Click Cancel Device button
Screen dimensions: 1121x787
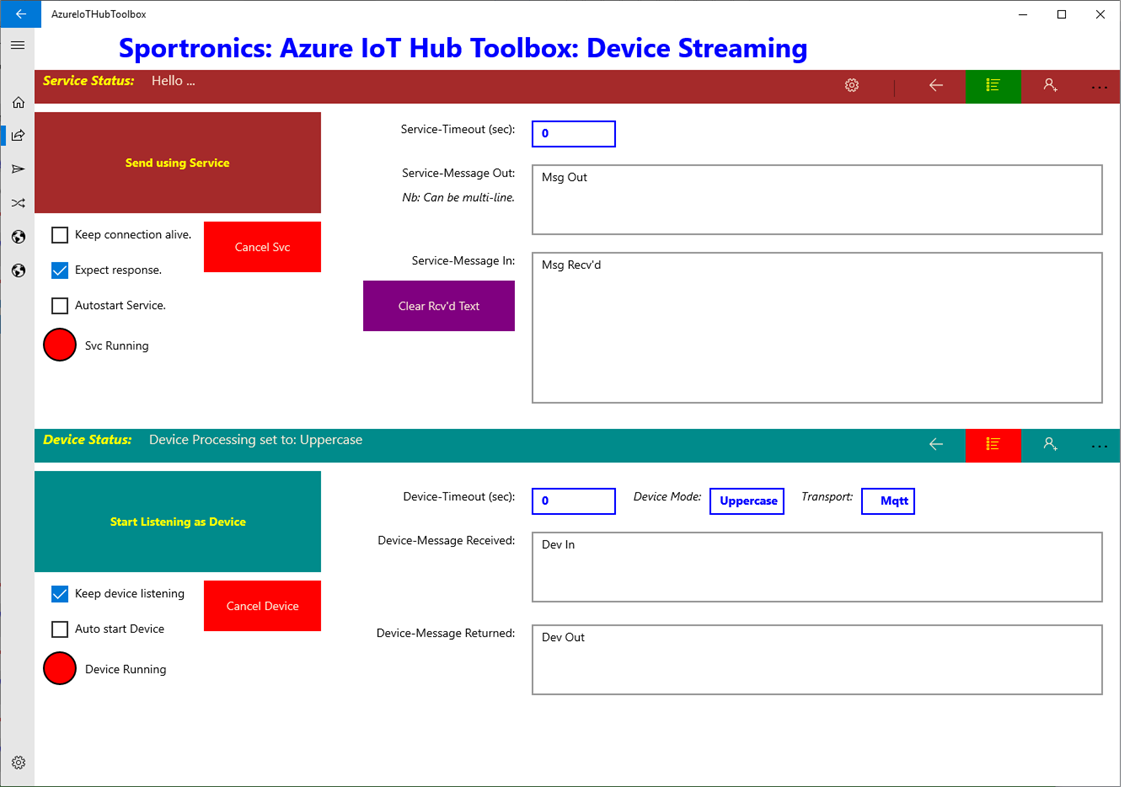tap(262, 605)
